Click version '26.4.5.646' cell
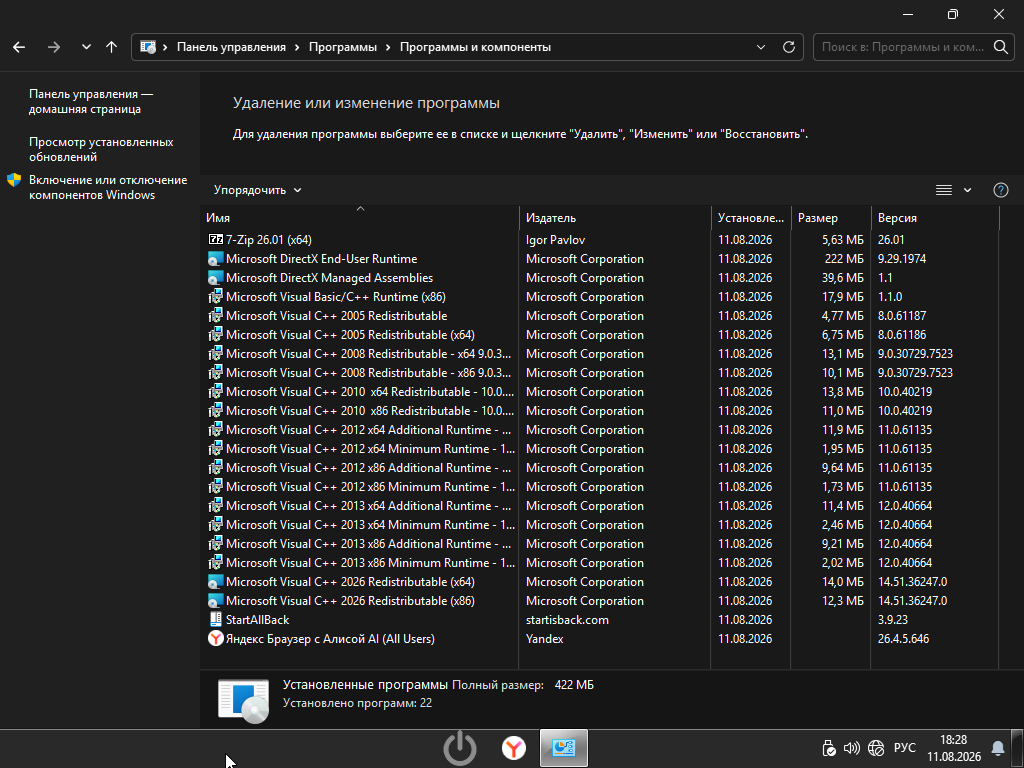 point(903,638)
